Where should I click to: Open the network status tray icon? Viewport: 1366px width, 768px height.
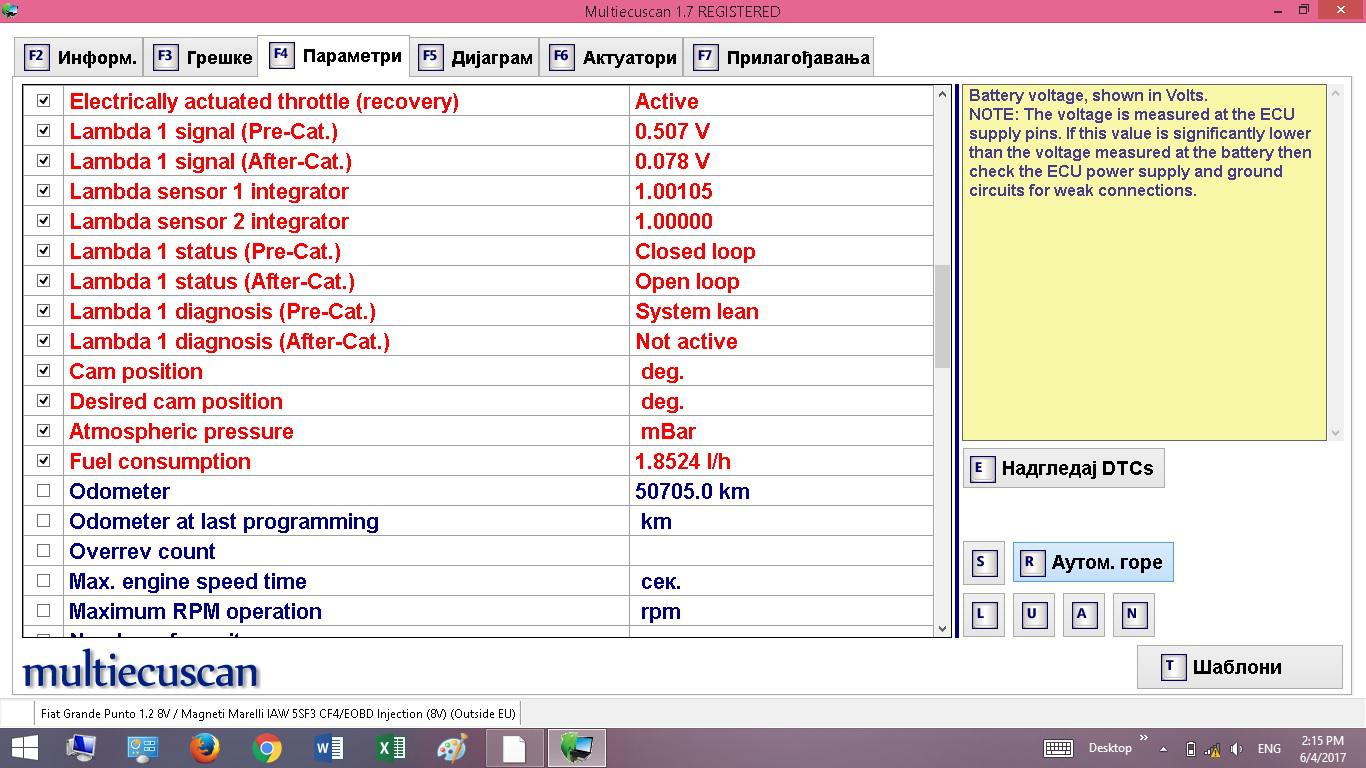(1213, 749)
